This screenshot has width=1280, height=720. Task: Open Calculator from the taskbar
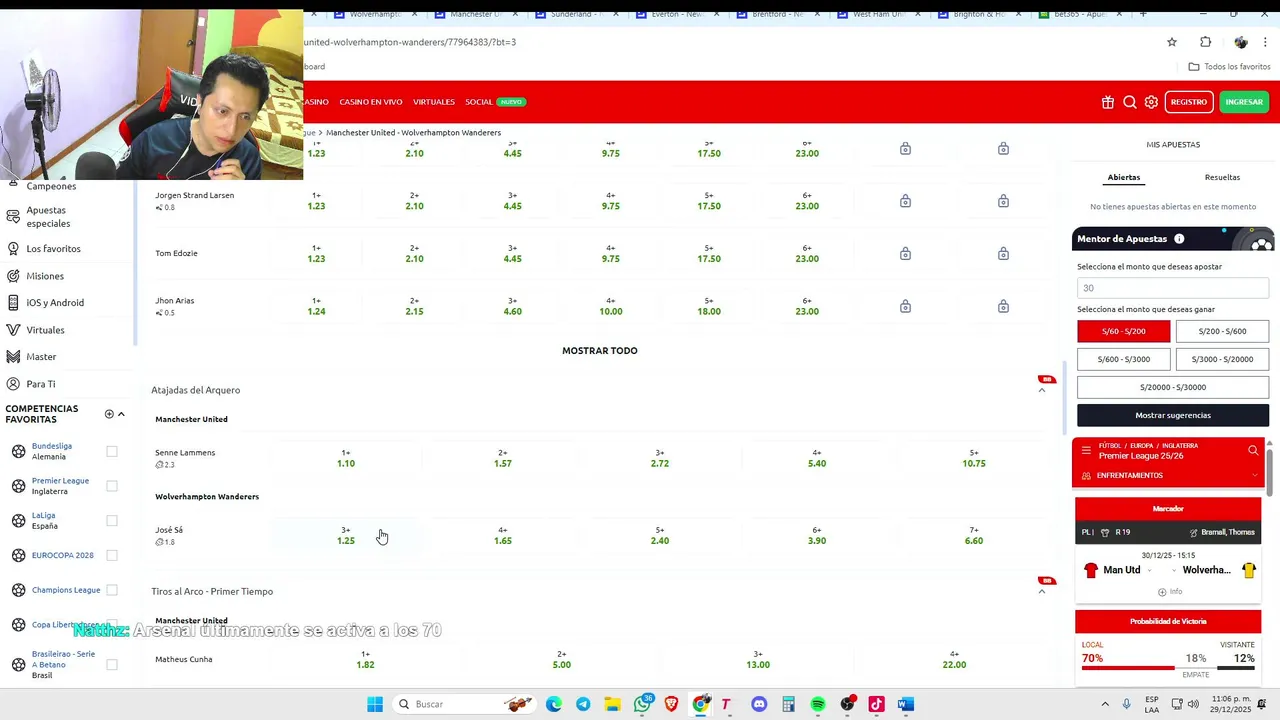(788, 704)
